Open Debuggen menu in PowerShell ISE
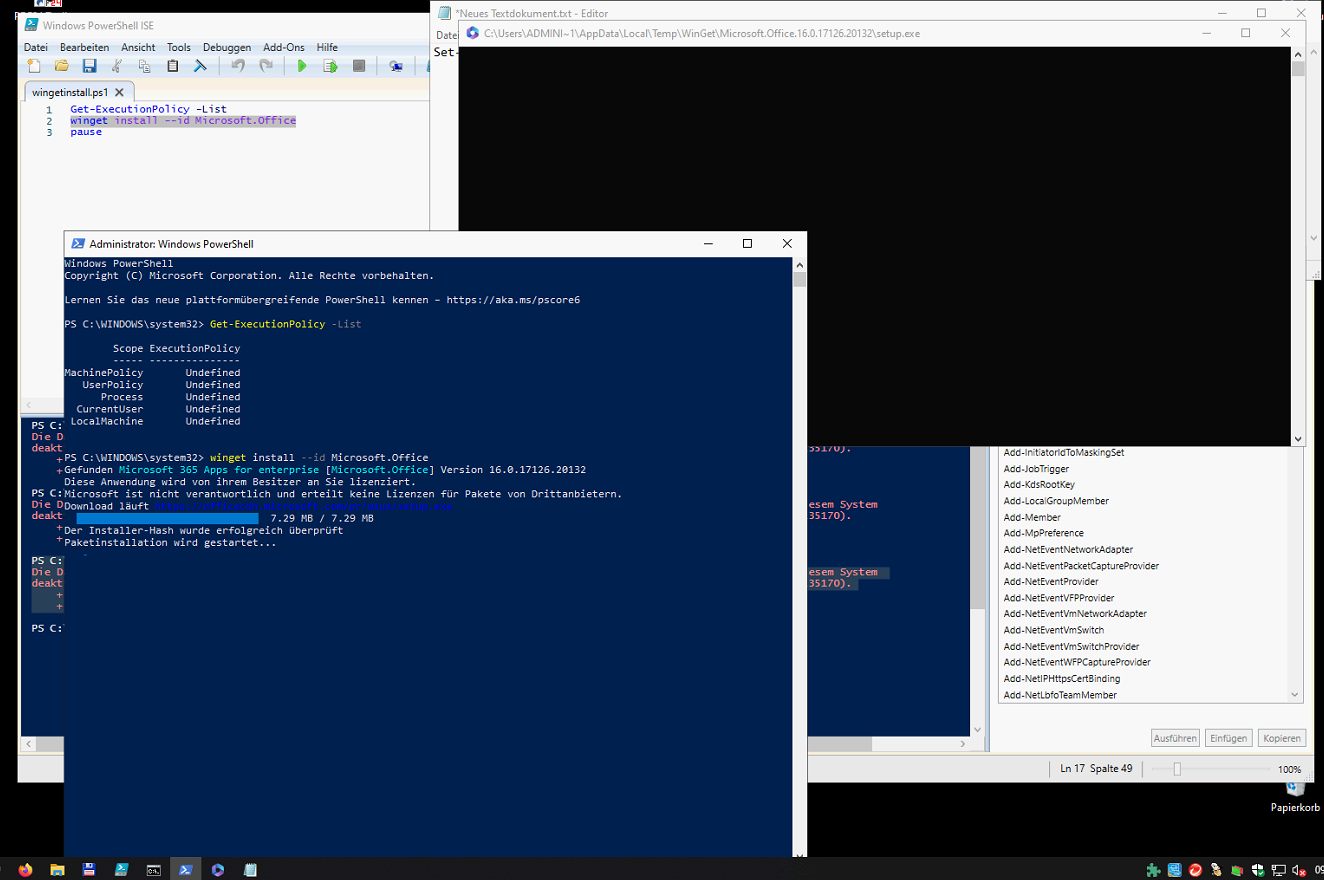Image resolution: width=1324 pixels, height=880 pixels. point(227,47)
